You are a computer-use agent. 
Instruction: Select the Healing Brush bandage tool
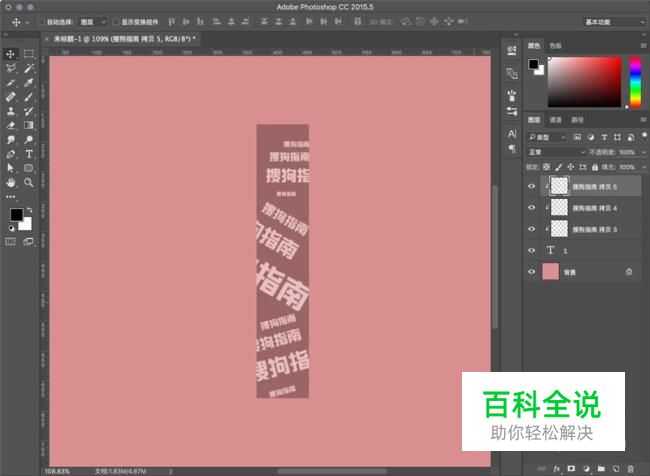(x=10, y=97)
